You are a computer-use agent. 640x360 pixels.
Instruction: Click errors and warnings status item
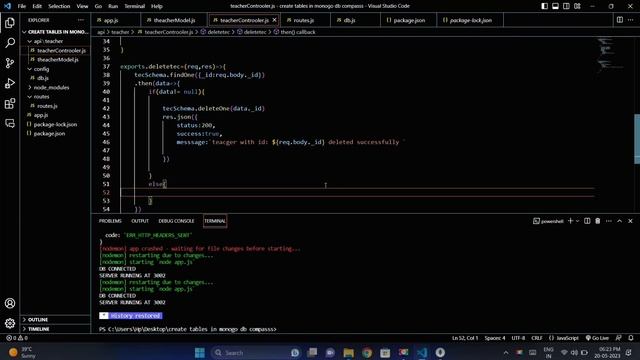coord(17,338)
